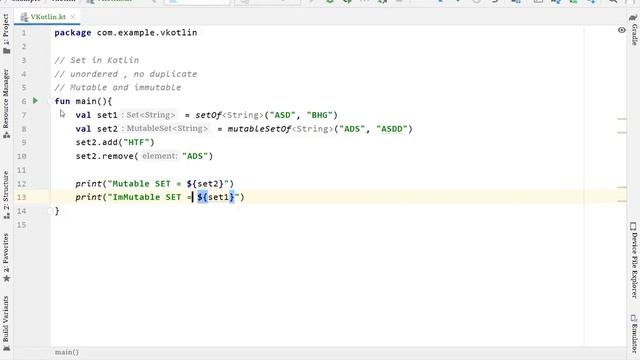Viewport: 640px width, 360px height.
Task: Click the 'setOf' function call
Action: 208,115
